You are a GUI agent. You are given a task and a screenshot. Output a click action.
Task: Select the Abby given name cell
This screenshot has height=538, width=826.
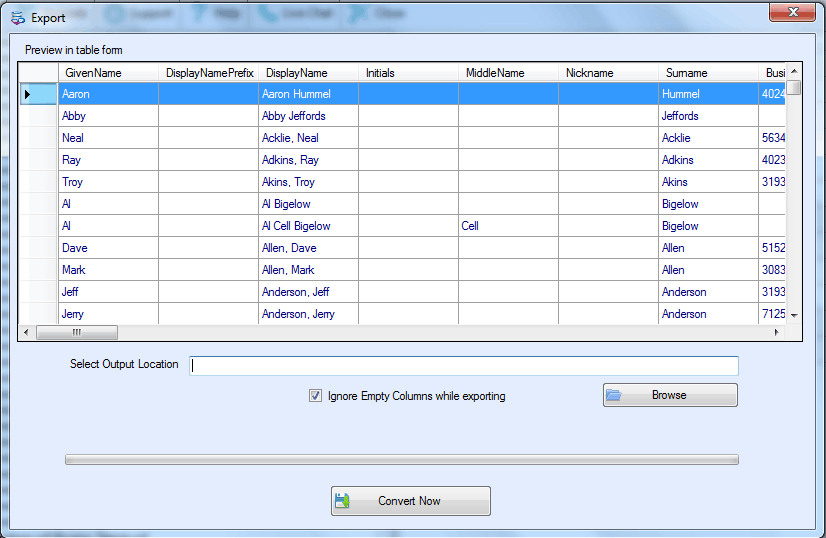109,116
